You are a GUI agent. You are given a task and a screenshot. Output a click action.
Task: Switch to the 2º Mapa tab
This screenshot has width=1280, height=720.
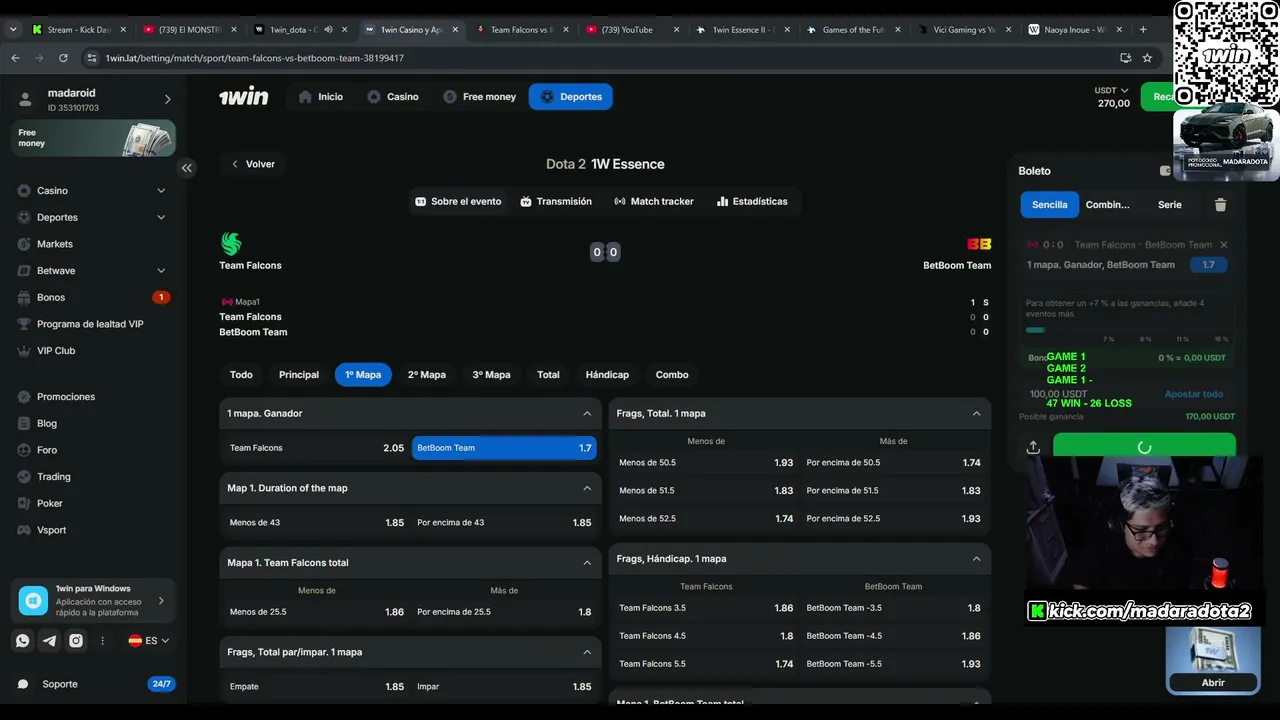pos(427,375)
